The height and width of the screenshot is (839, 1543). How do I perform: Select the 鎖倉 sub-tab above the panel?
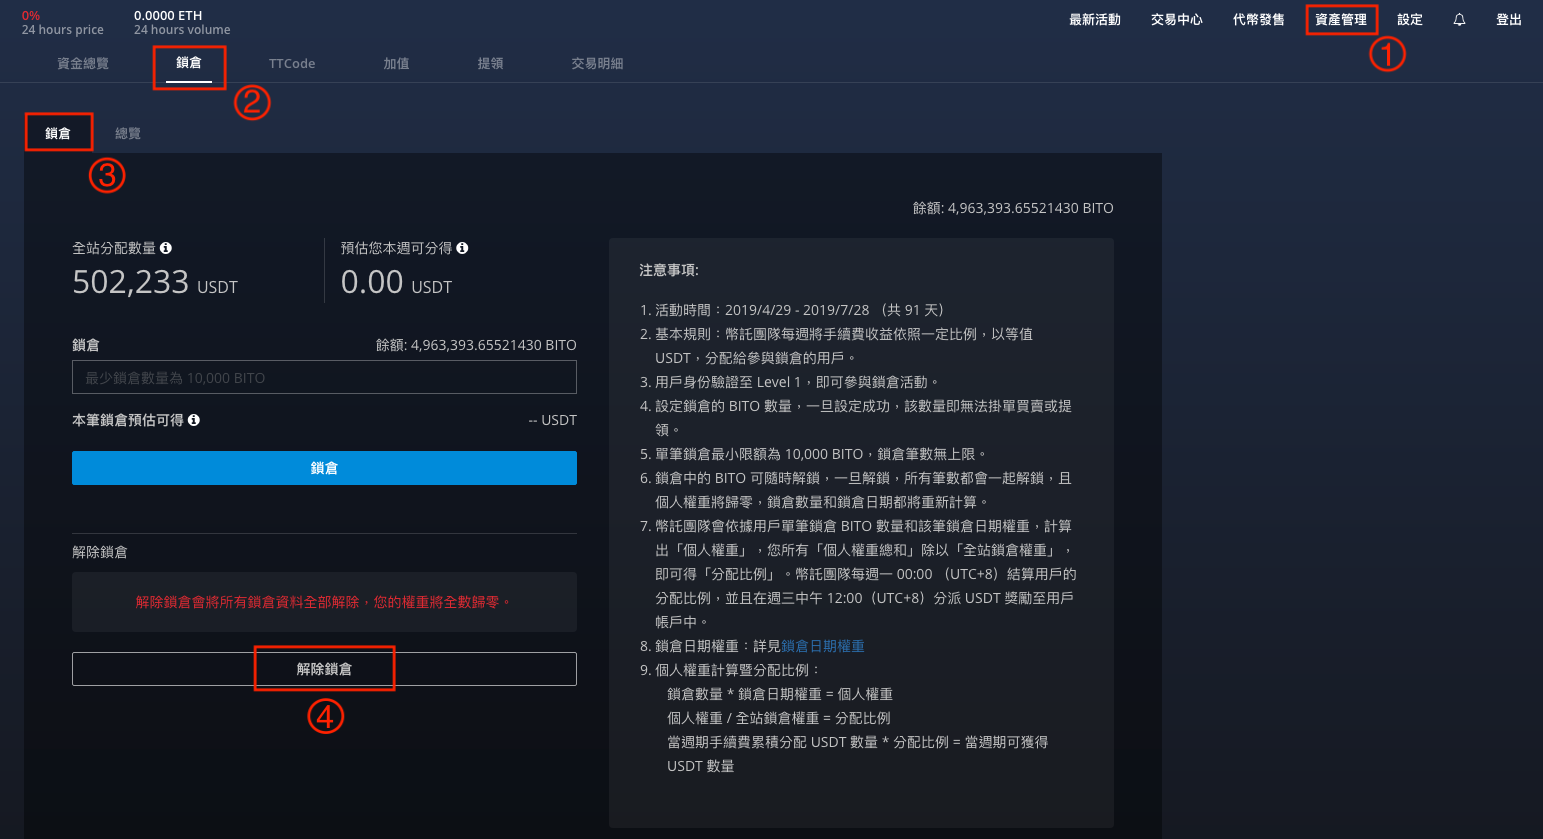pos(58,133)
